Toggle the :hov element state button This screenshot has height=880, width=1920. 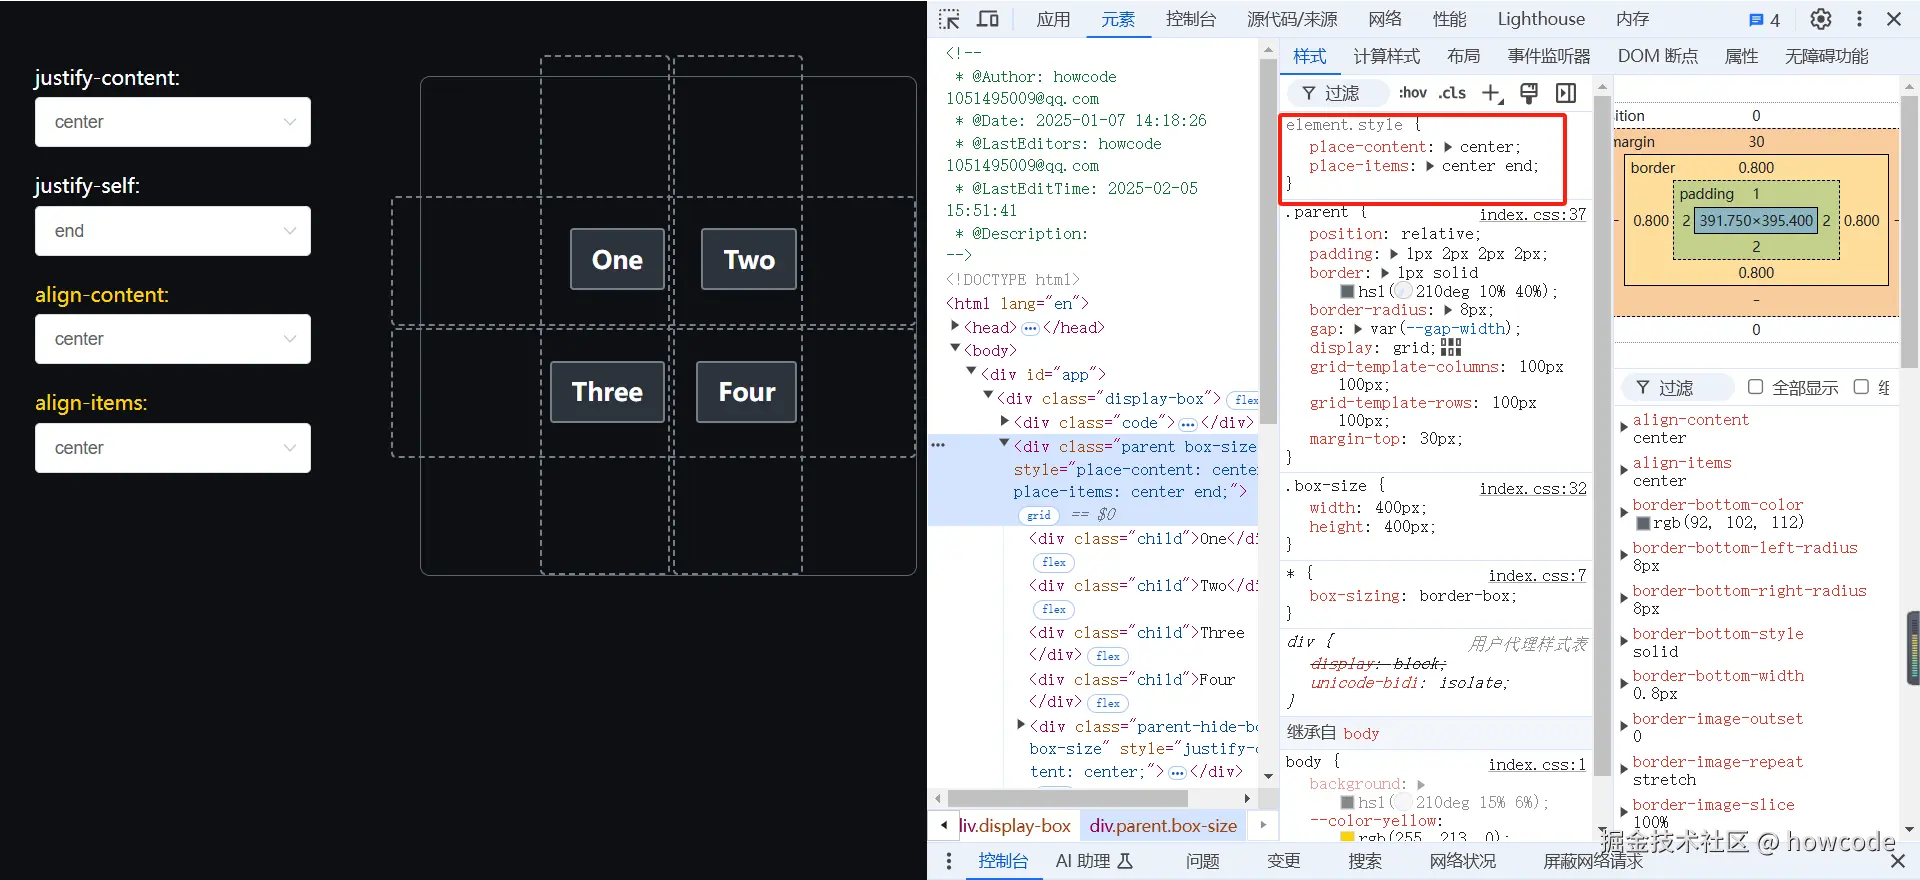1413,93
